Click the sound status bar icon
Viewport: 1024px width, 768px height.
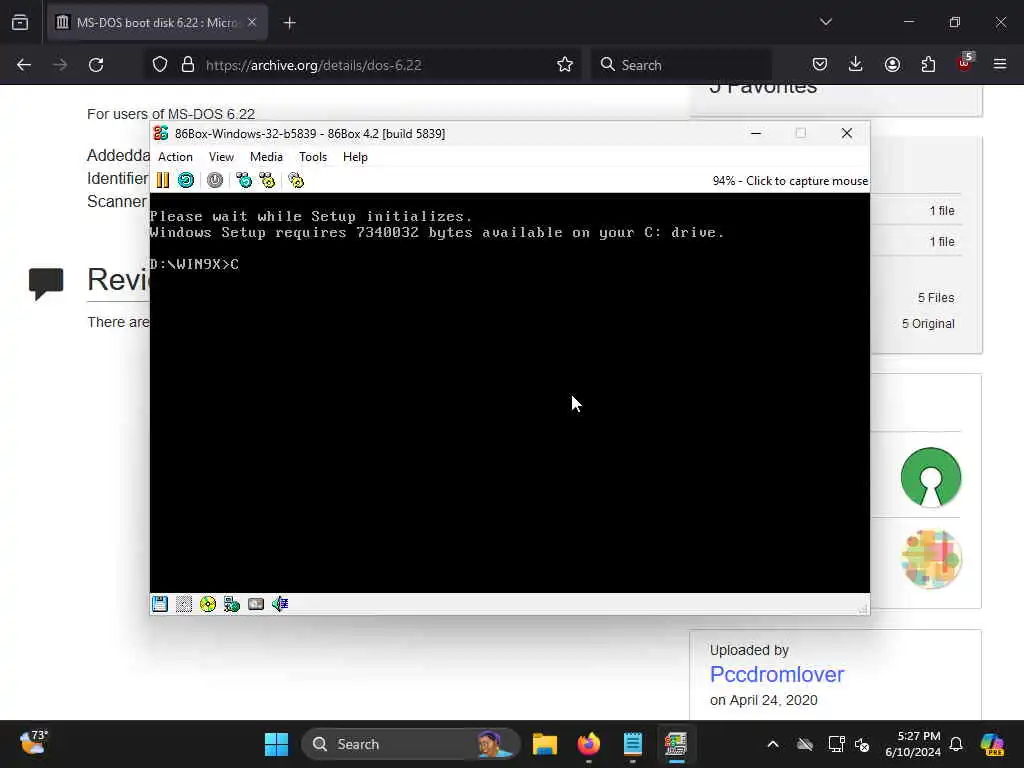click(280, 604)
